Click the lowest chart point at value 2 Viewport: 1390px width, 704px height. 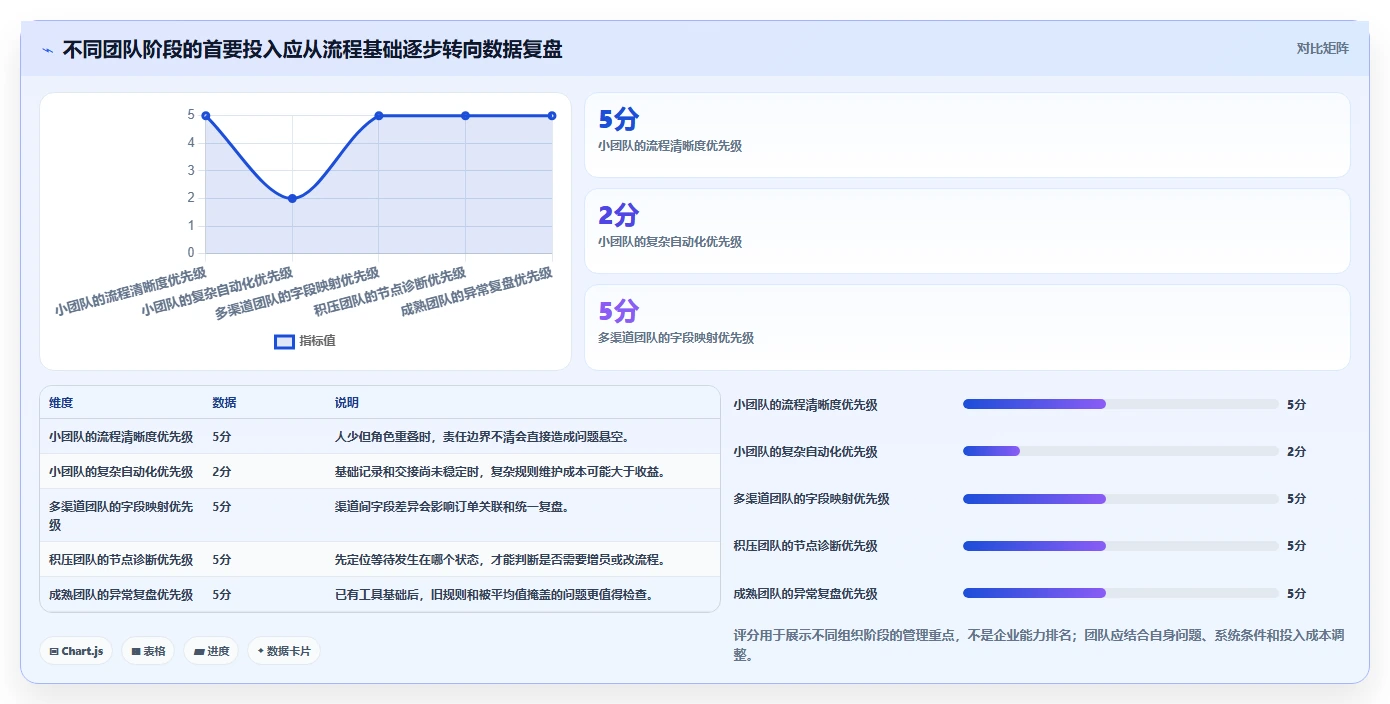coord(292,198)
